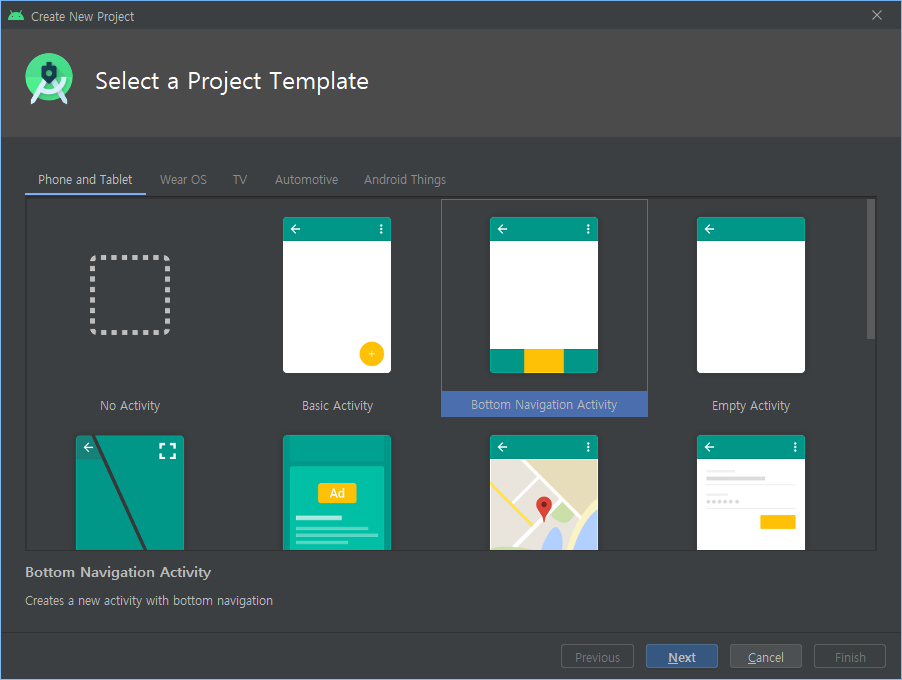
Task: Select the Google Maps template thumbnail
Action: click(x=544, y=492)
